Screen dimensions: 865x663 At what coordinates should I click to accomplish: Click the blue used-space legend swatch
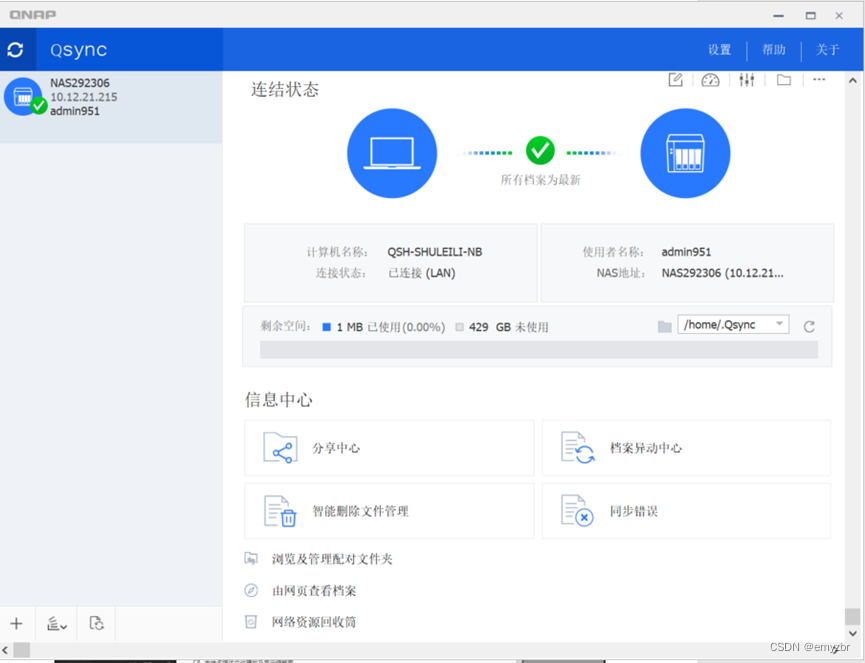[327, 327]
